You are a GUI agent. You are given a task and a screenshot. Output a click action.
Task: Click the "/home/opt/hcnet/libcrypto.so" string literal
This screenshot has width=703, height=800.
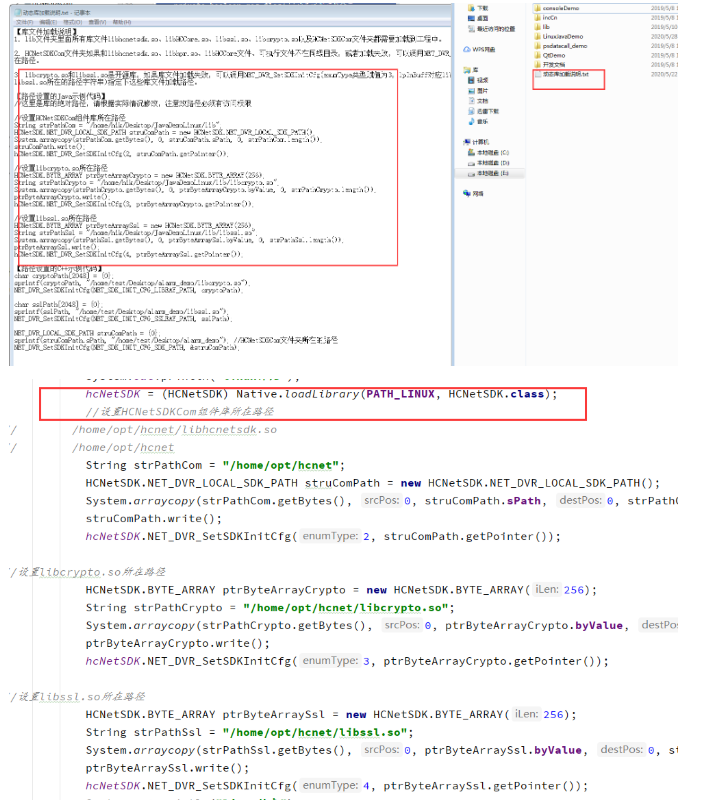[345, 608]
